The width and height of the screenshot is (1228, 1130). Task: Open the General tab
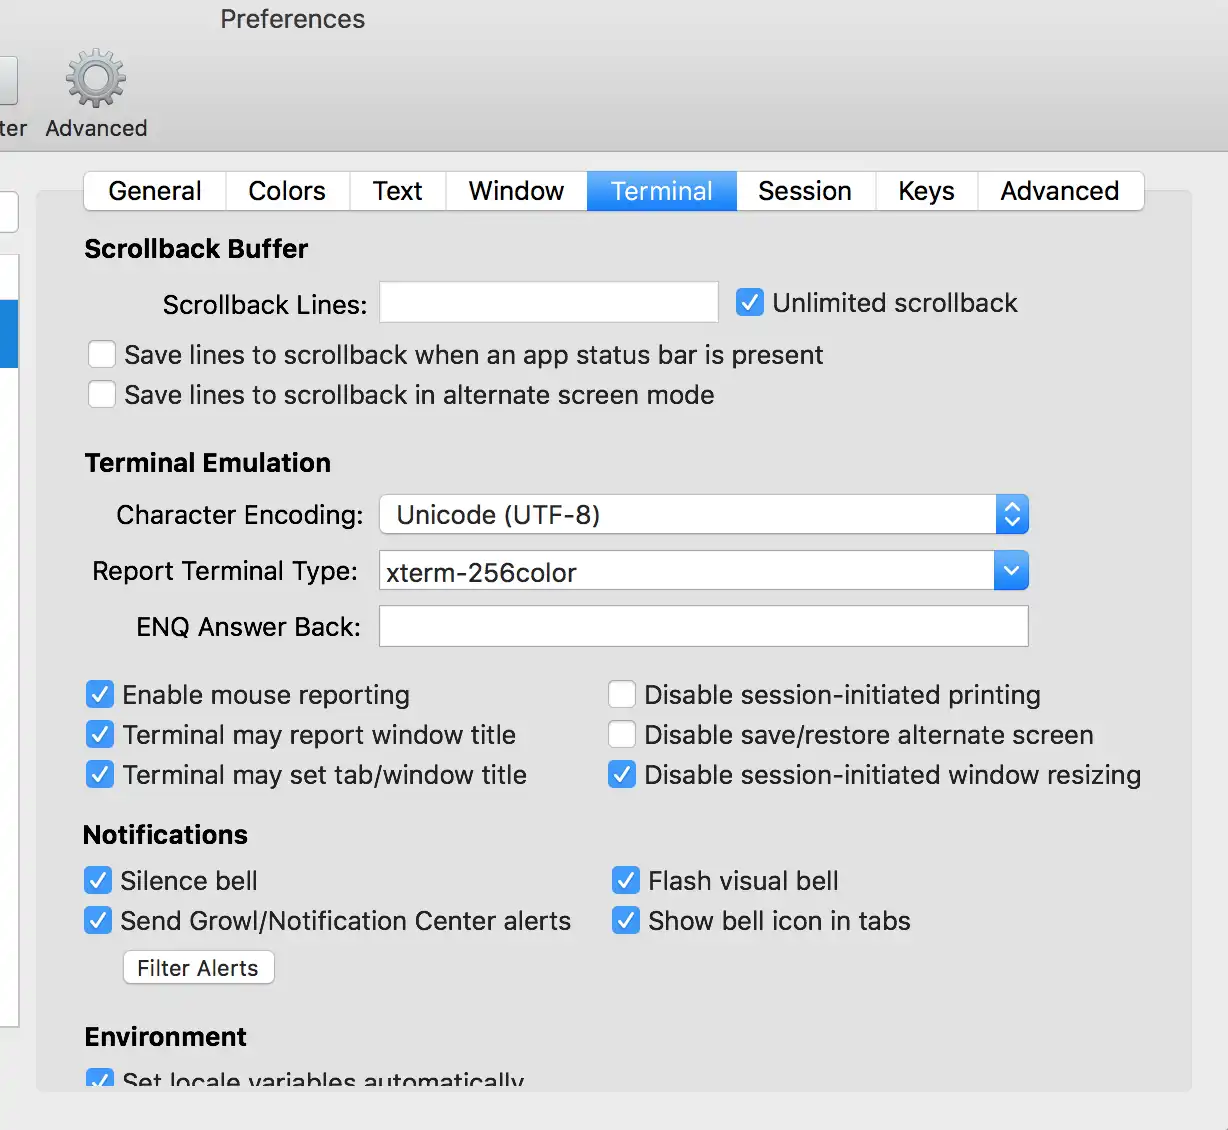coord(155,191)
